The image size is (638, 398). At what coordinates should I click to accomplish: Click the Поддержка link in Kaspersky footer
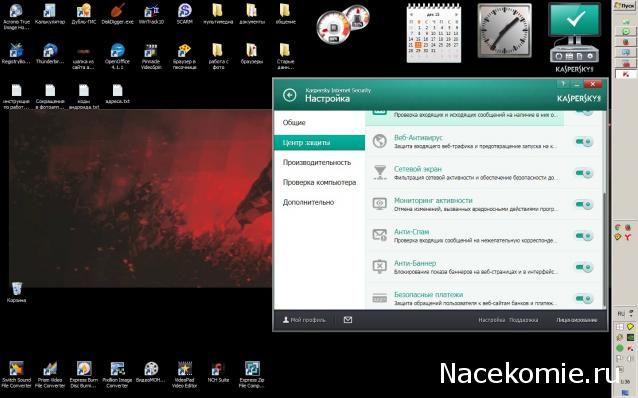coord(524,320)
